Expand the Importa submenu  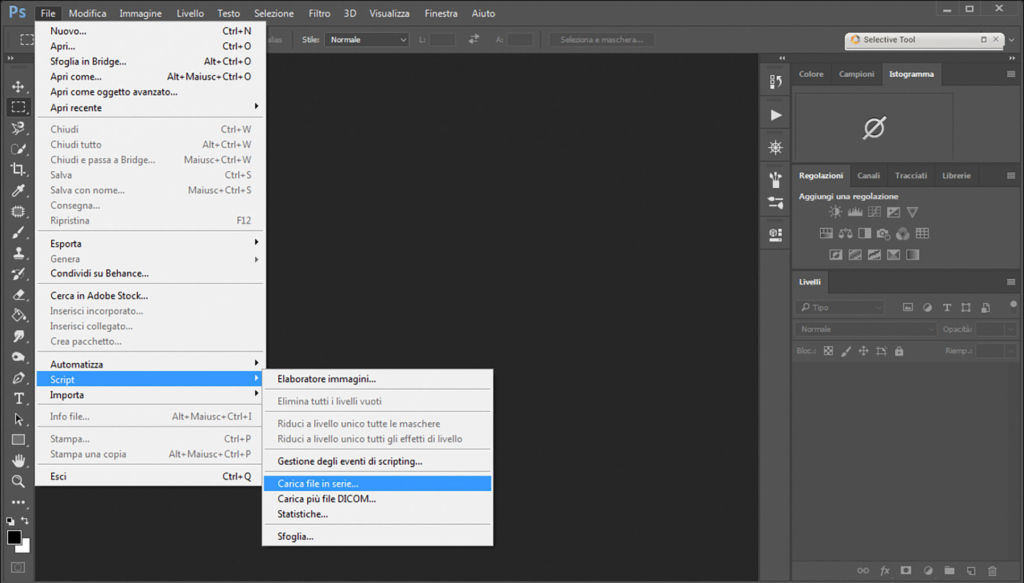click(x=150, y=395)
